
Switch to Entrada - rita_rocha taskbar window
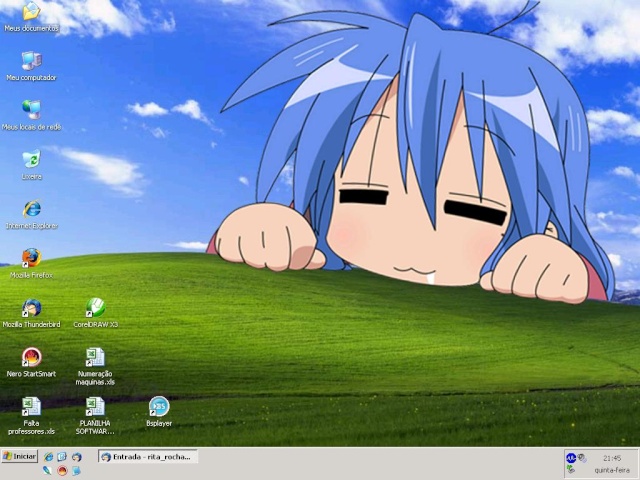pyautogui.click(x=148, y=457)
